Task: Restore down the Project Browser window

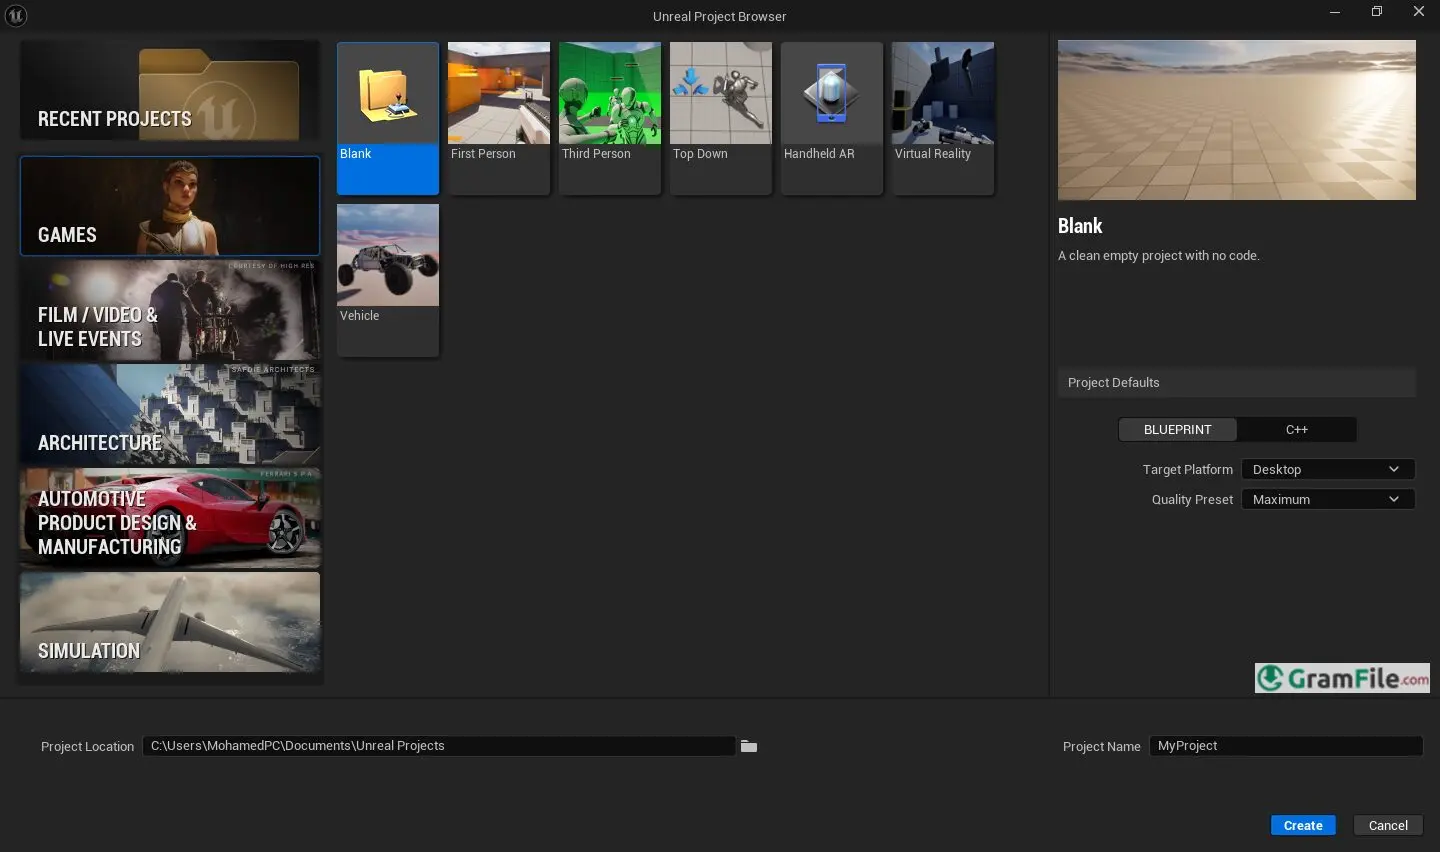Action: [x=1376, y=12]
